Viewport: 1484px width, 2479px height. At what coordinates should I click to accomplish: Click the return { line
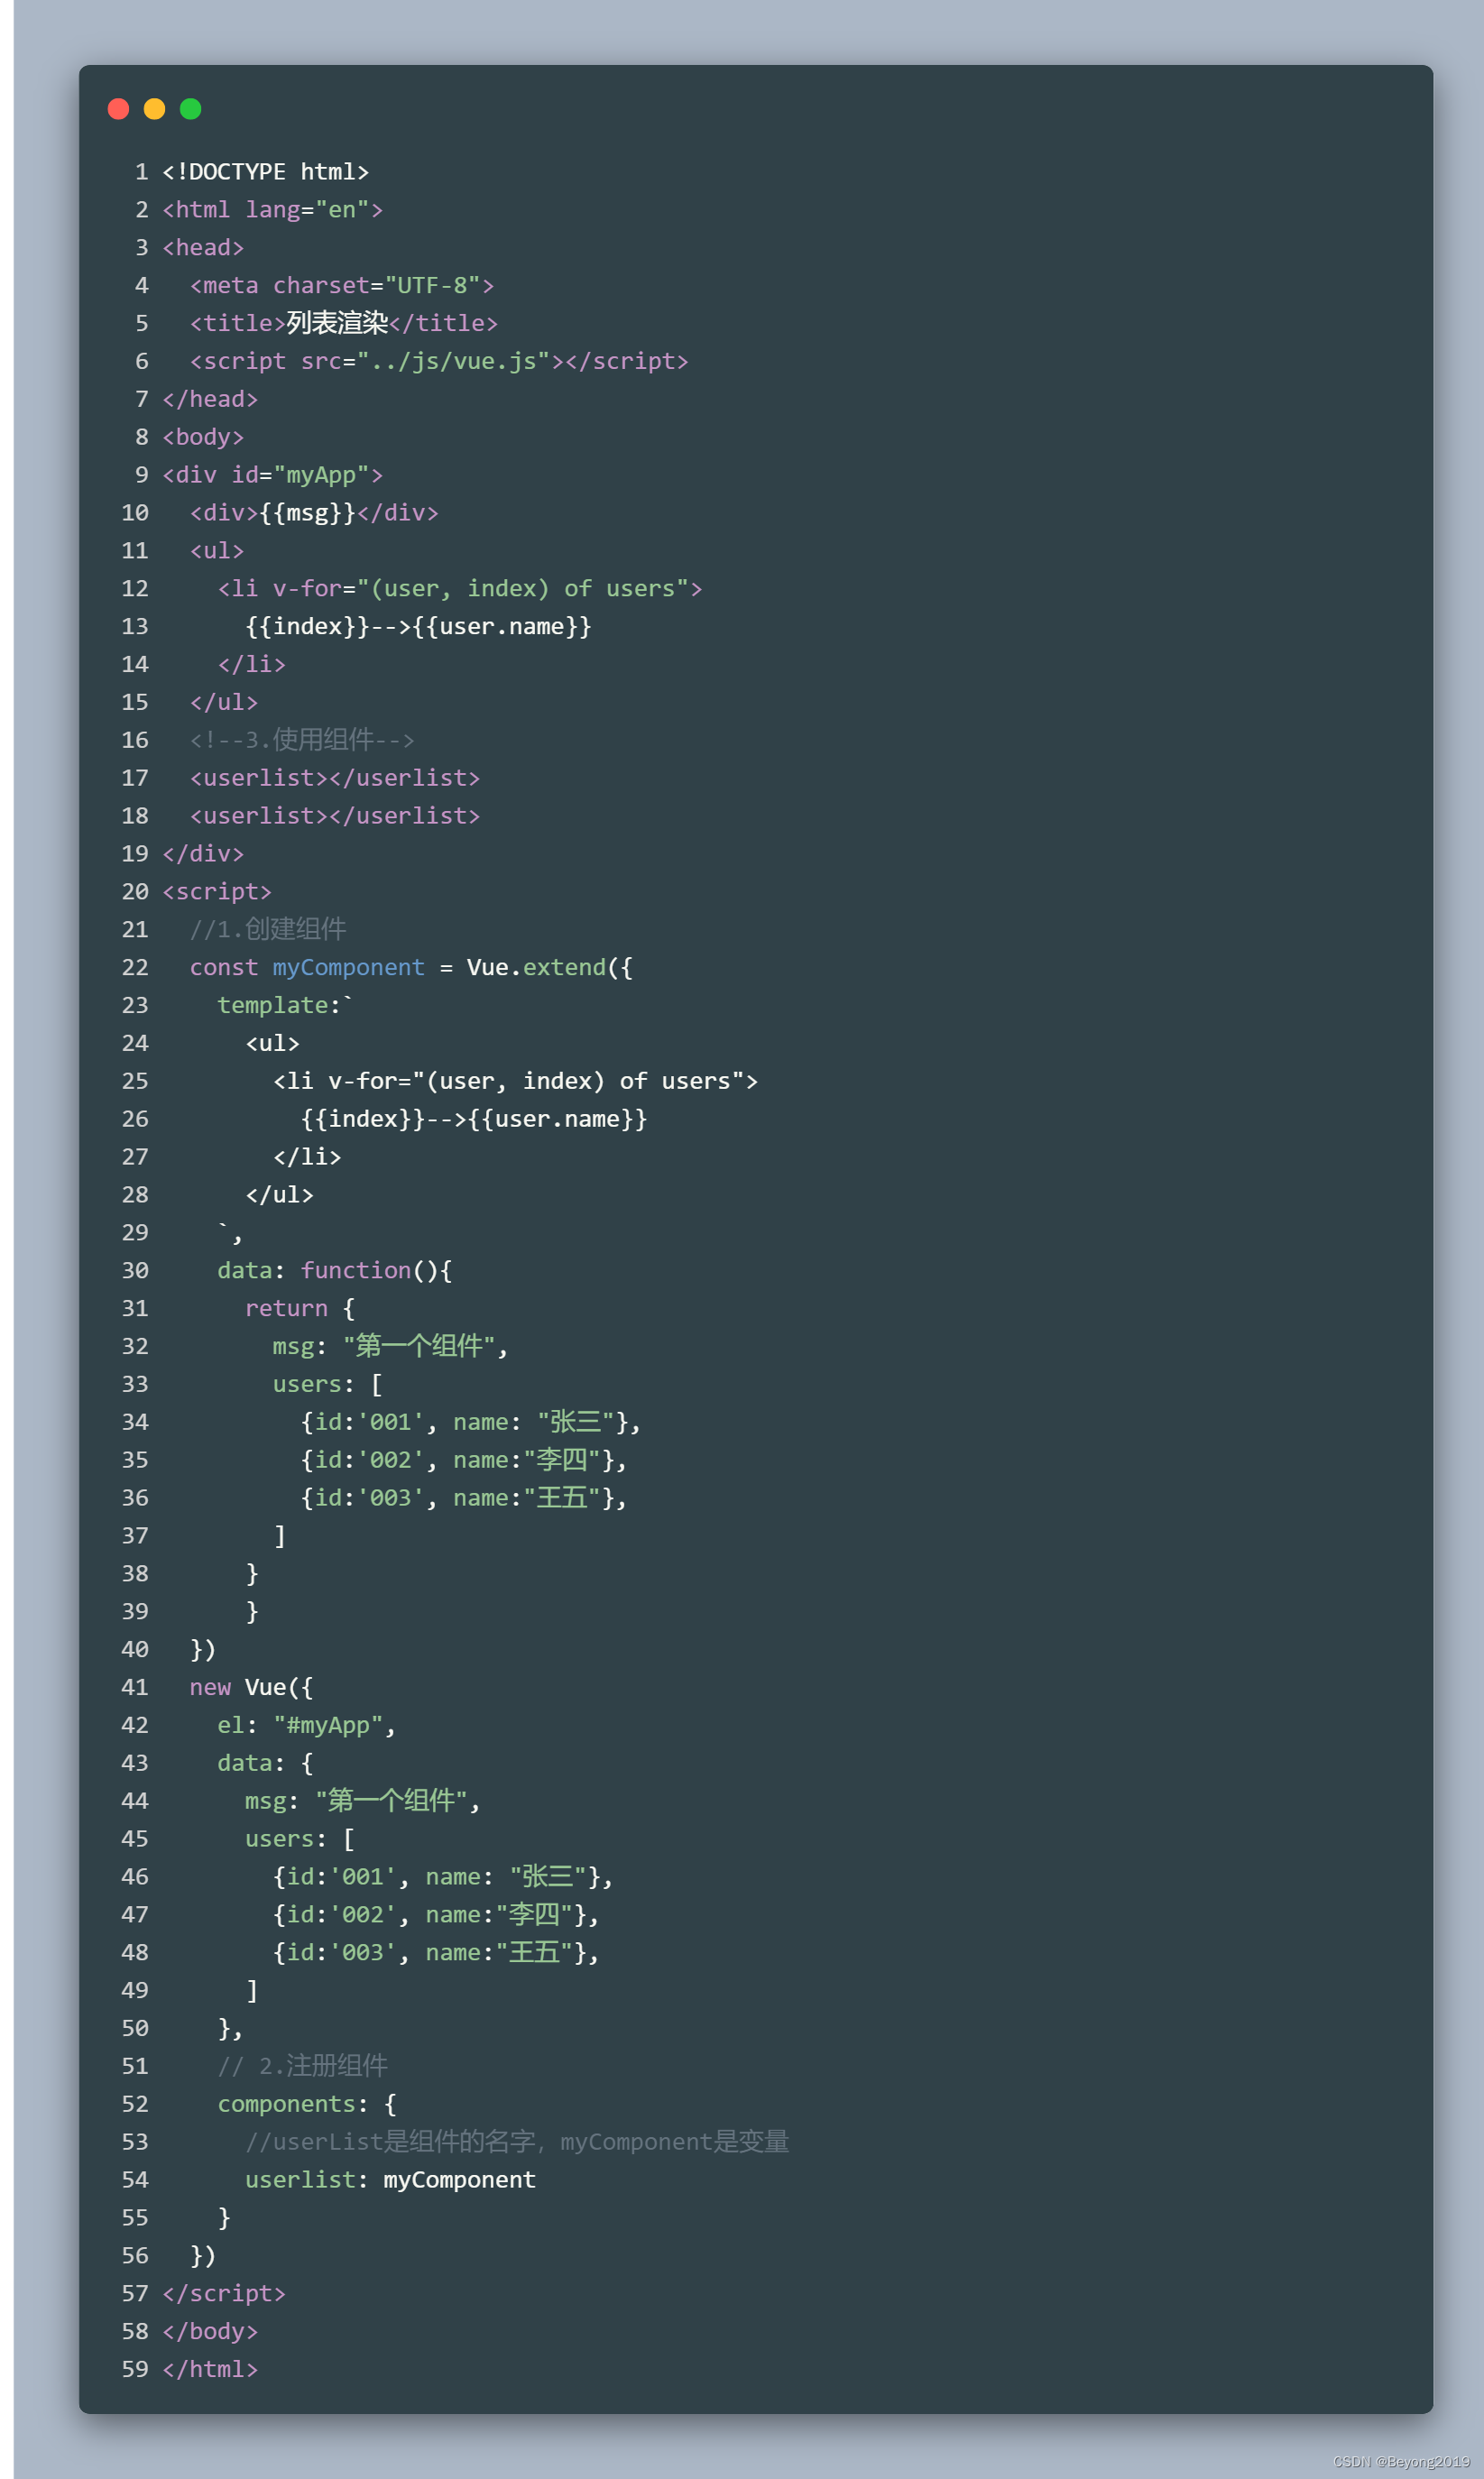coord(300,1309)
